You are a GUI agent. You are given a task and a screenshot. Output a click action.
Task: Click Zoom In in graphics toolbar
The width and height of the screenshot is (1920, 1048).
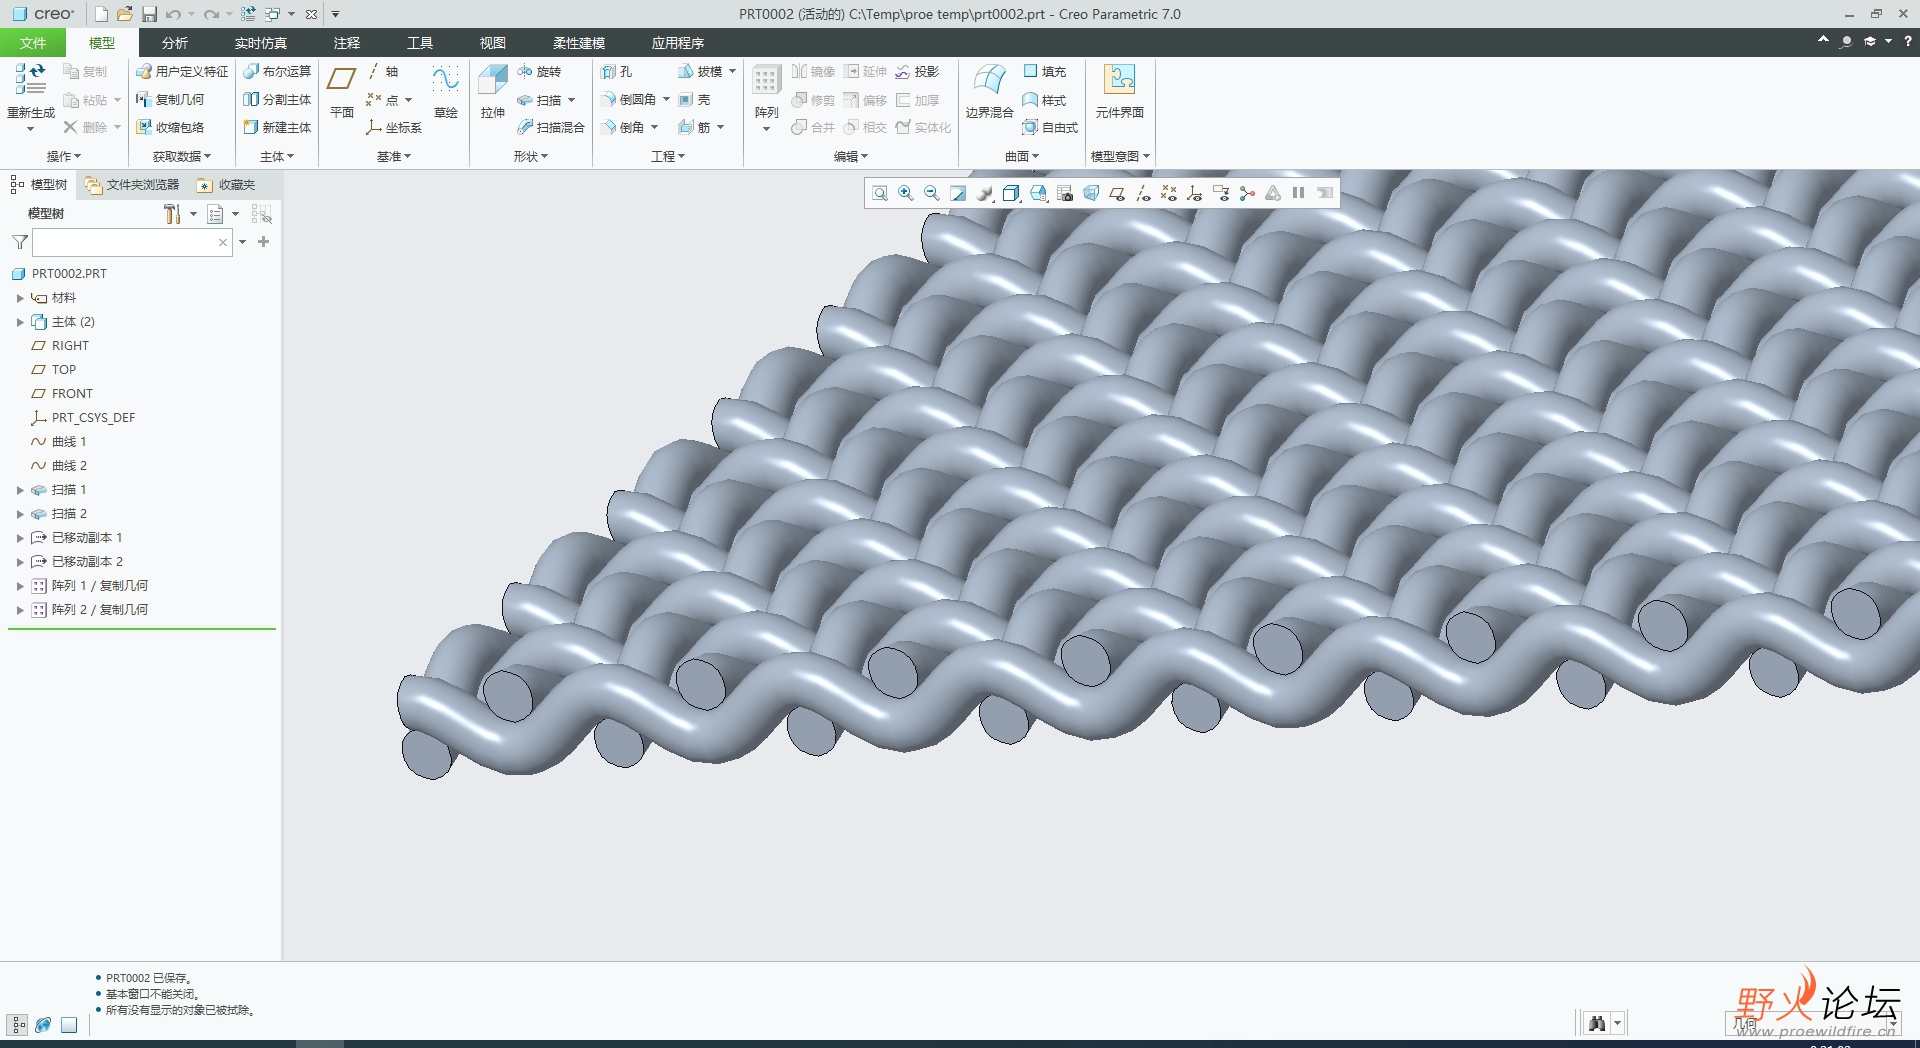pyautogui.click(x=906, y=193)
